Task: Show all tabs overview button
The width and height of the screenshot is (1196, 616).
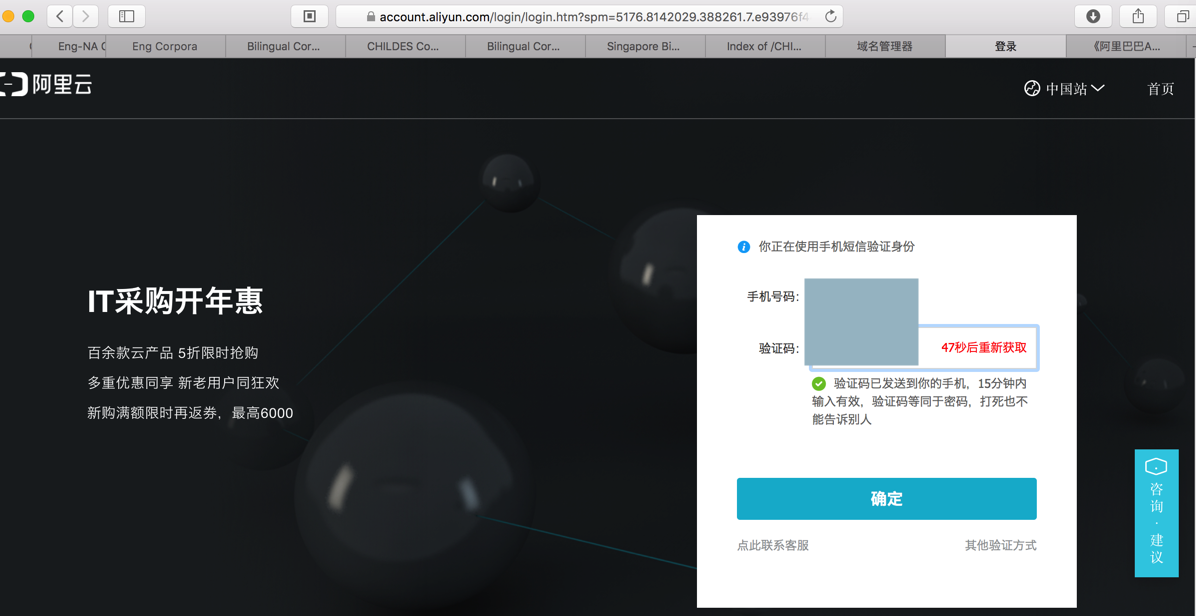Action: (1182, 16)
